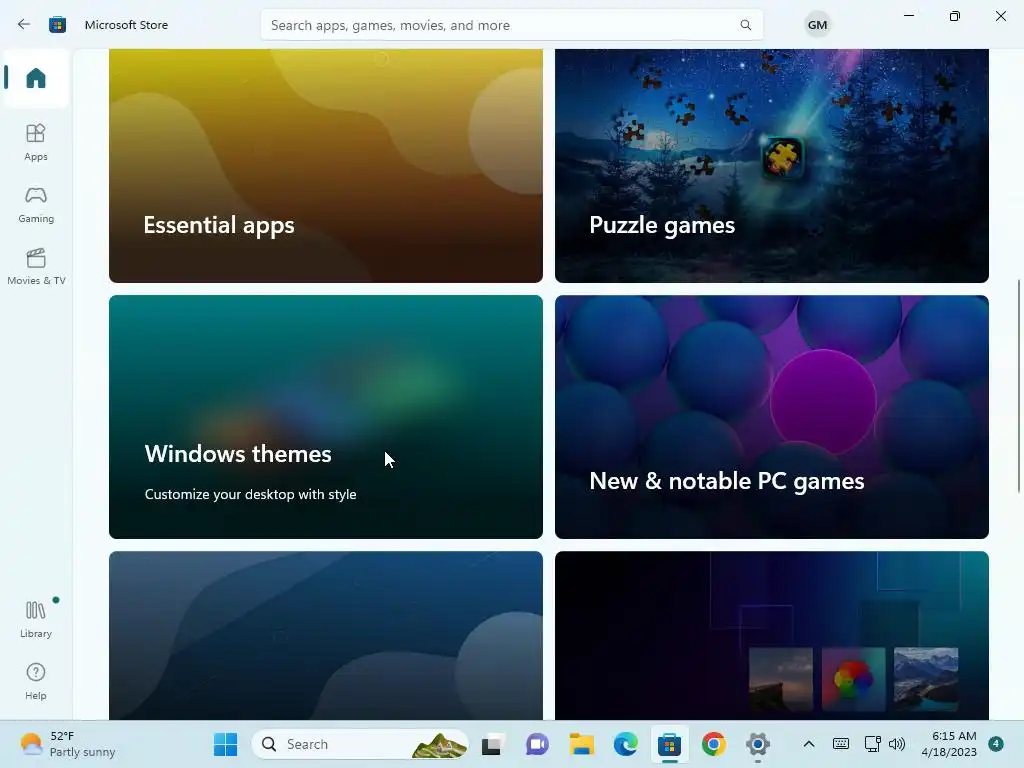Launch Google Chrome from the taskbar
The image size is (1024, 768).
[x=714, y=744]
